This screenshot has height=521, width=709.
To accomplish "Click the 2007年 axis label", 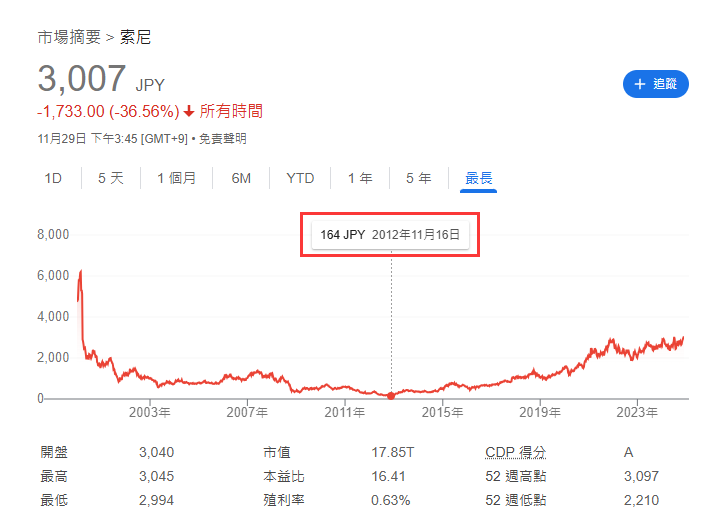I will click(247, 412).
